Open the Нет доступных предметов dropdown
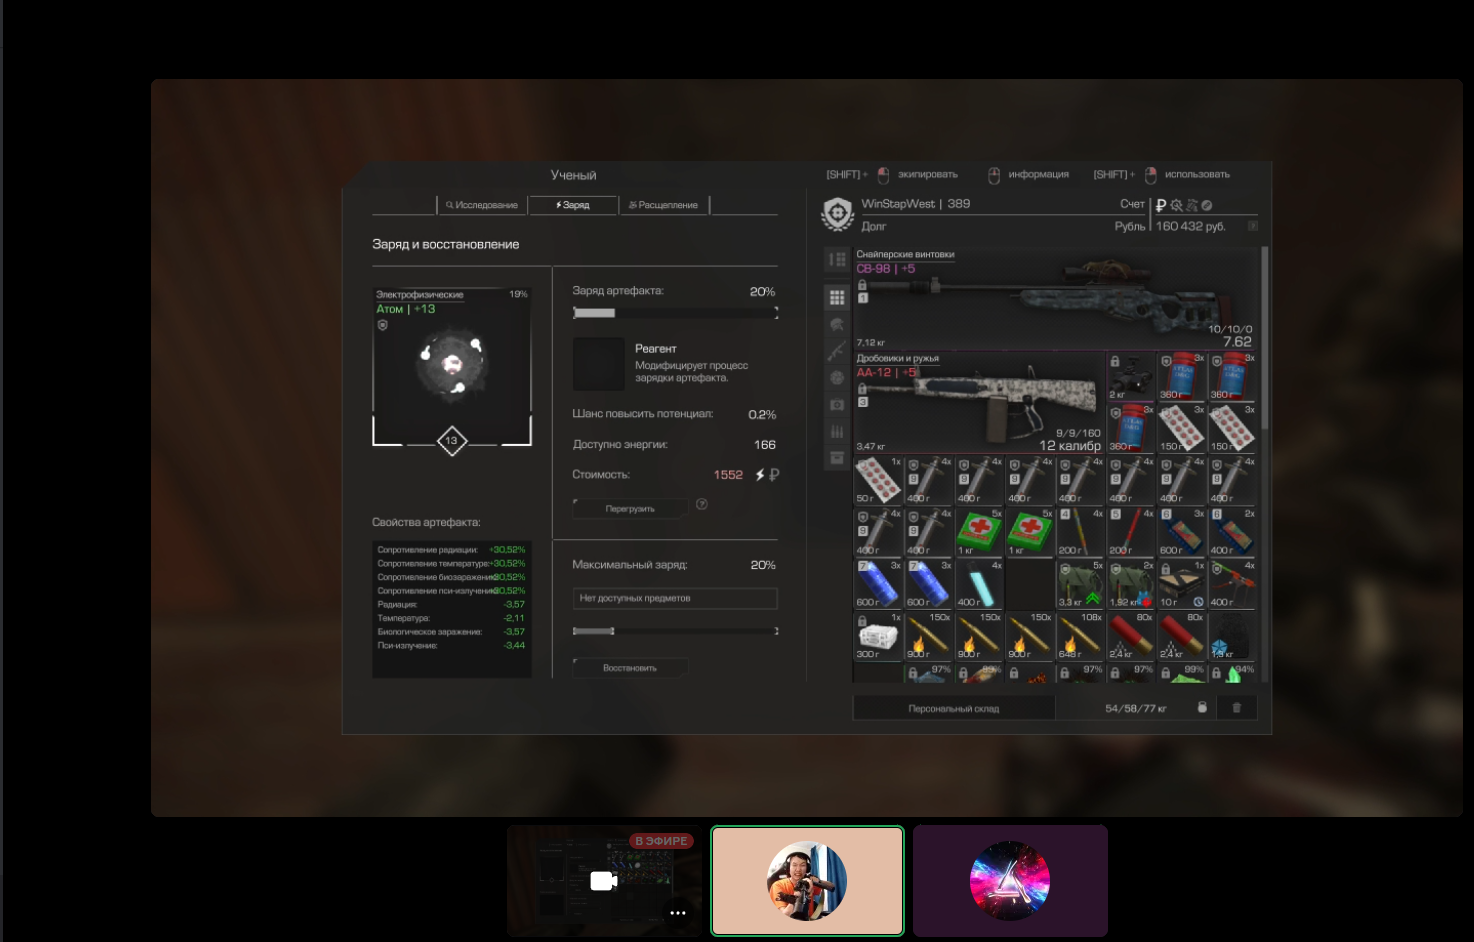Screen dimensions: 1474x942 tap(675, 598)
